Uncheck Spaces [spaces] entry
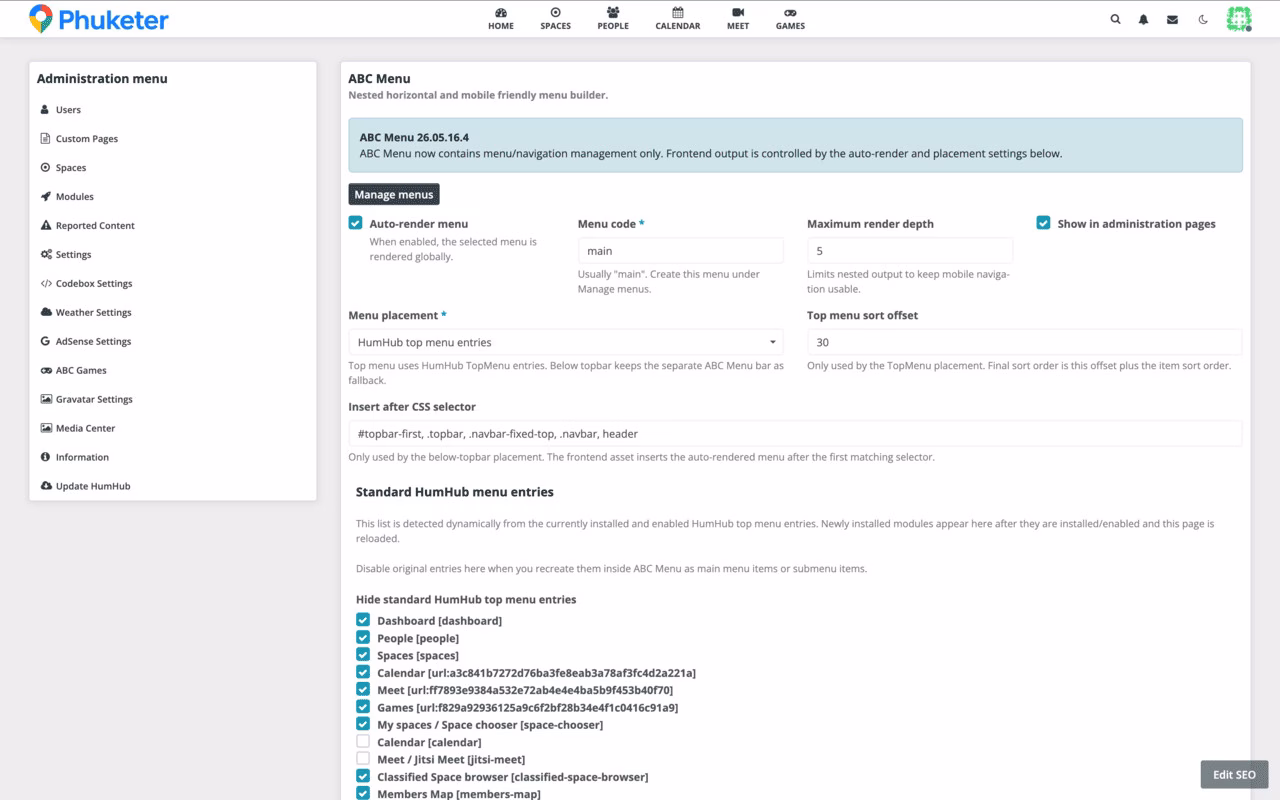Viewport: 1280px width, 800px height. [x=363, y=655]
